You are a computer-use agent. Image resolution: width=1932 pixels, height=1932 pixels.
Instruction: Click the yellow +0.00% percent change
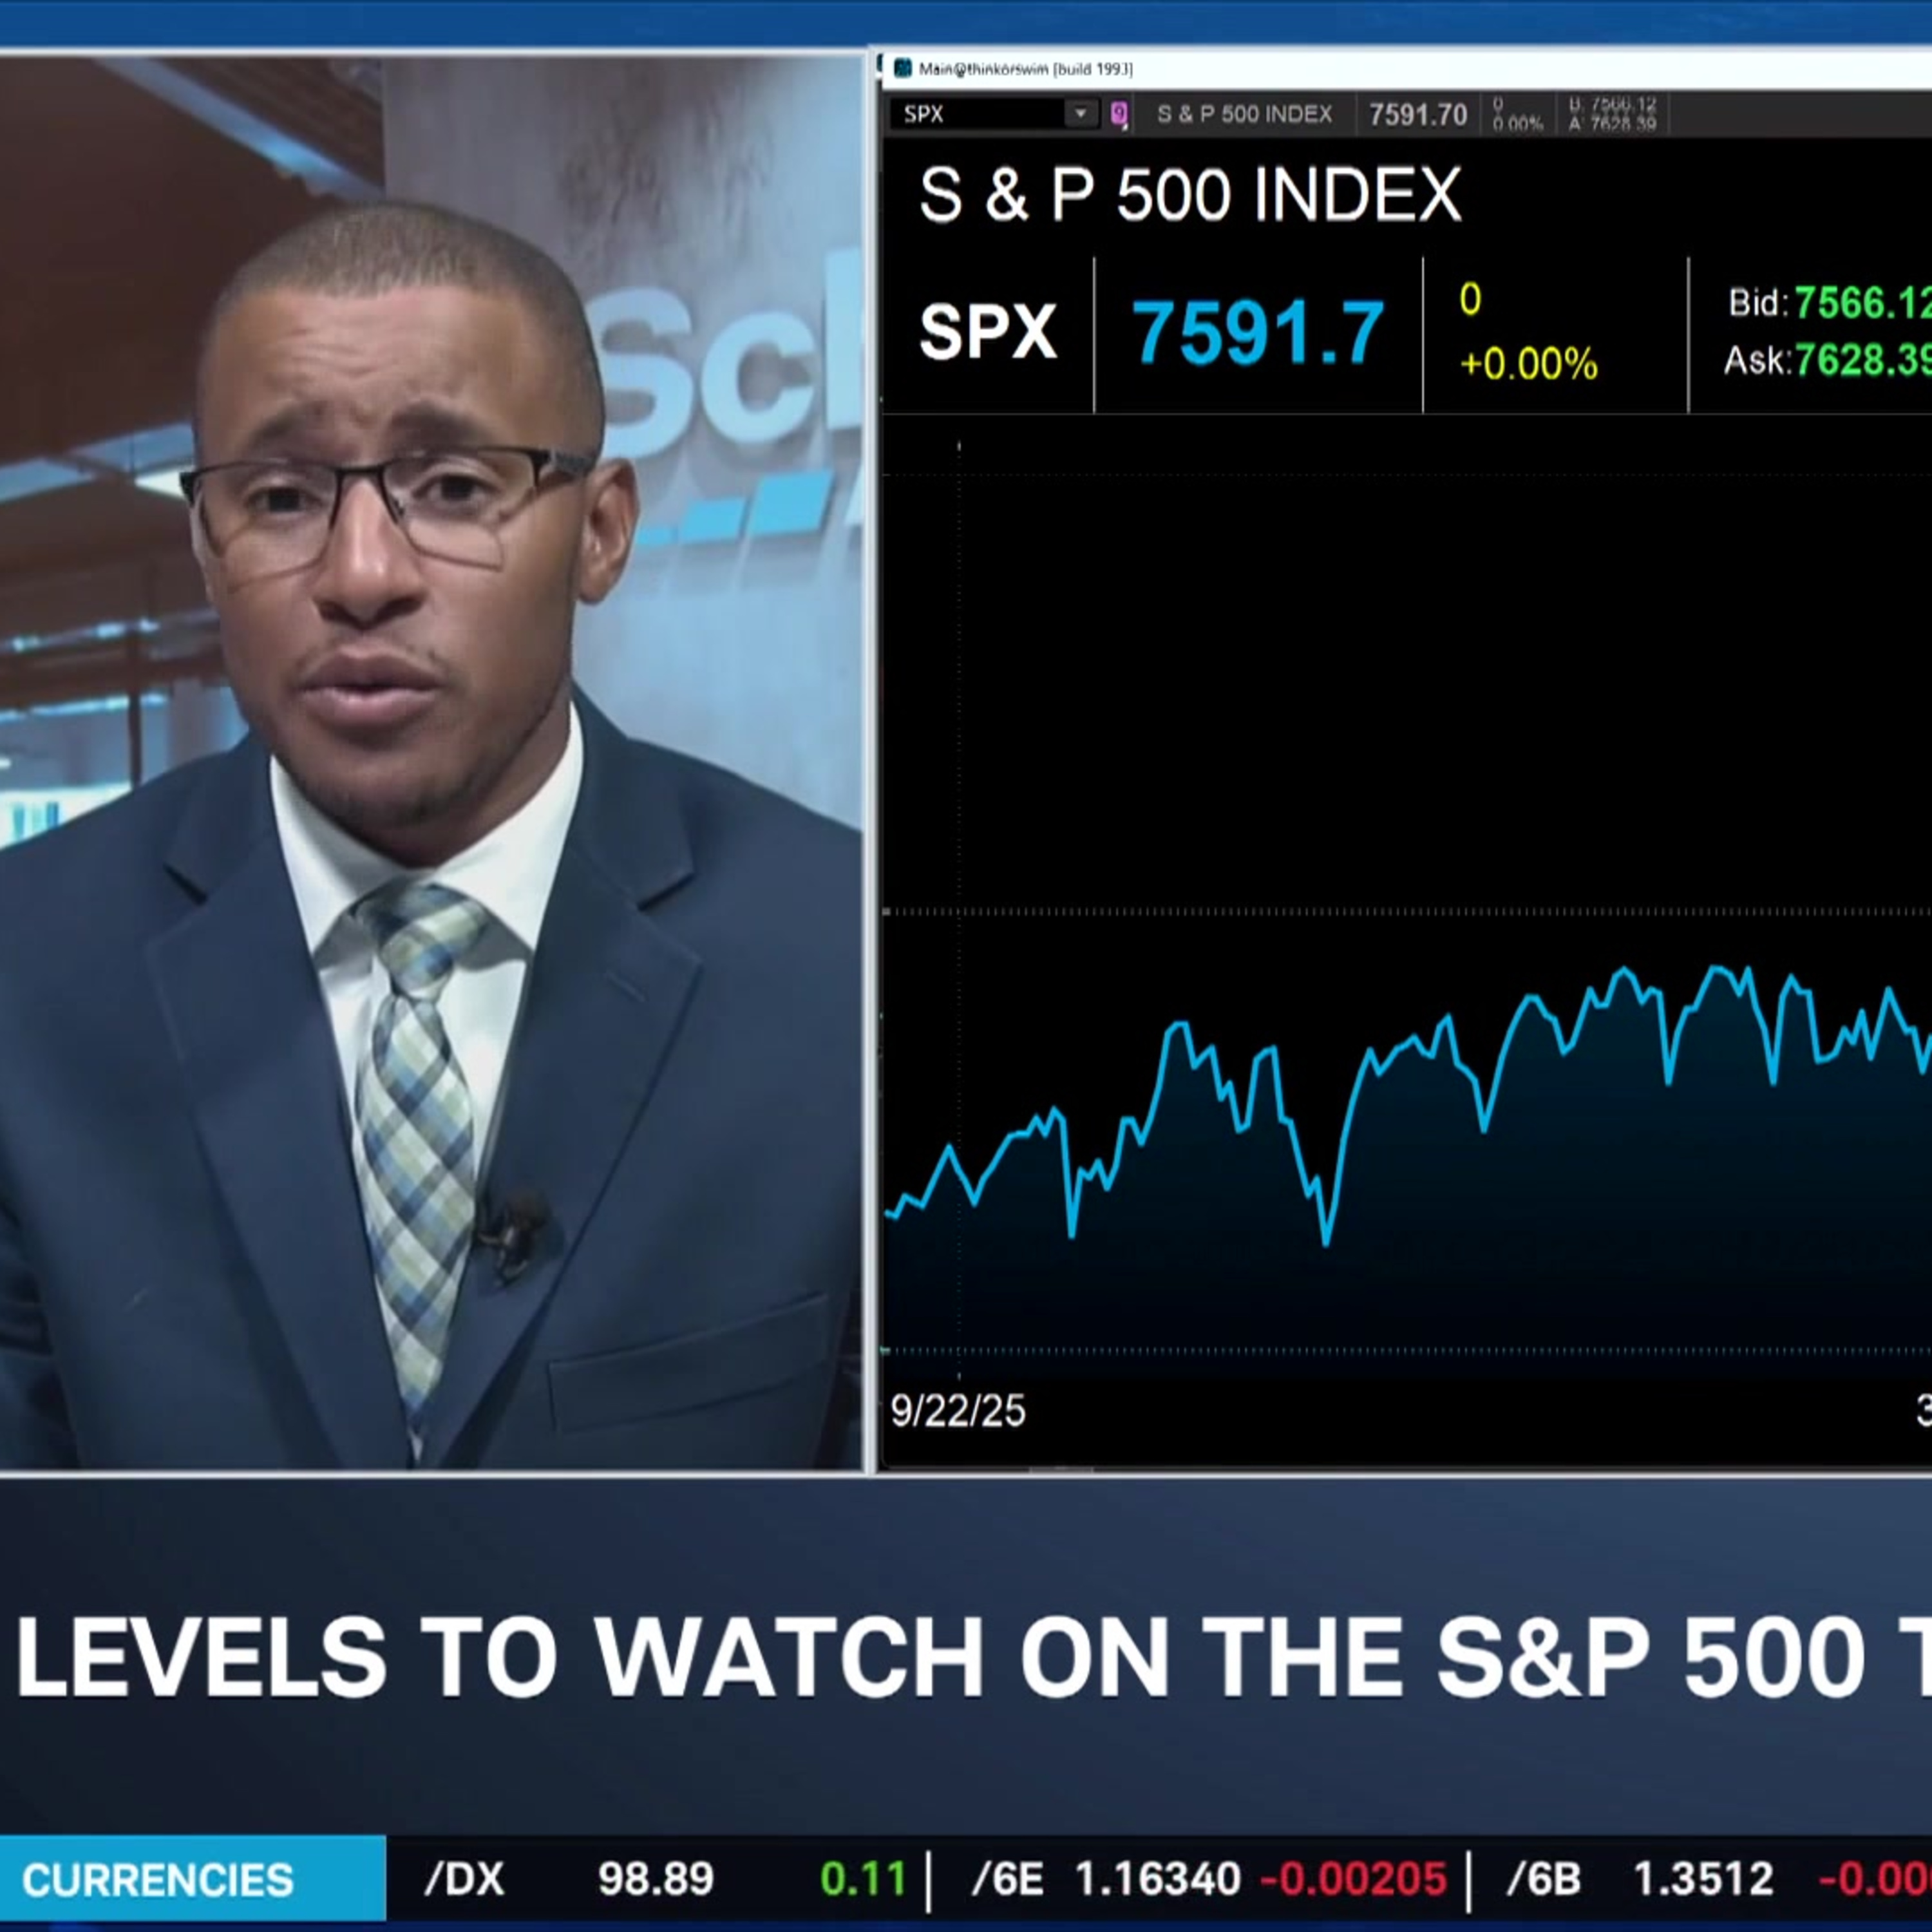click(x=1528, y=364)
